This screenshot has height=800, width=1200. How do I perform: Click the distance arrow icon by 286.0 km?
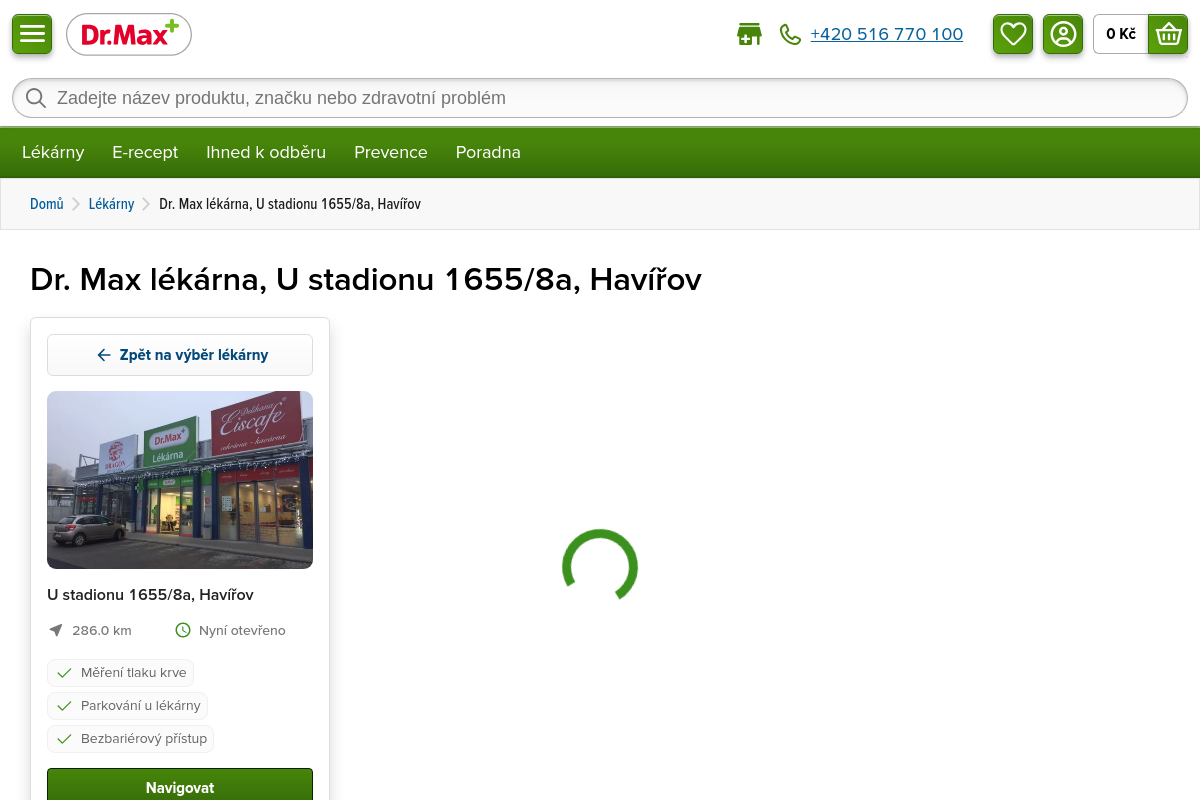[56, 630]
